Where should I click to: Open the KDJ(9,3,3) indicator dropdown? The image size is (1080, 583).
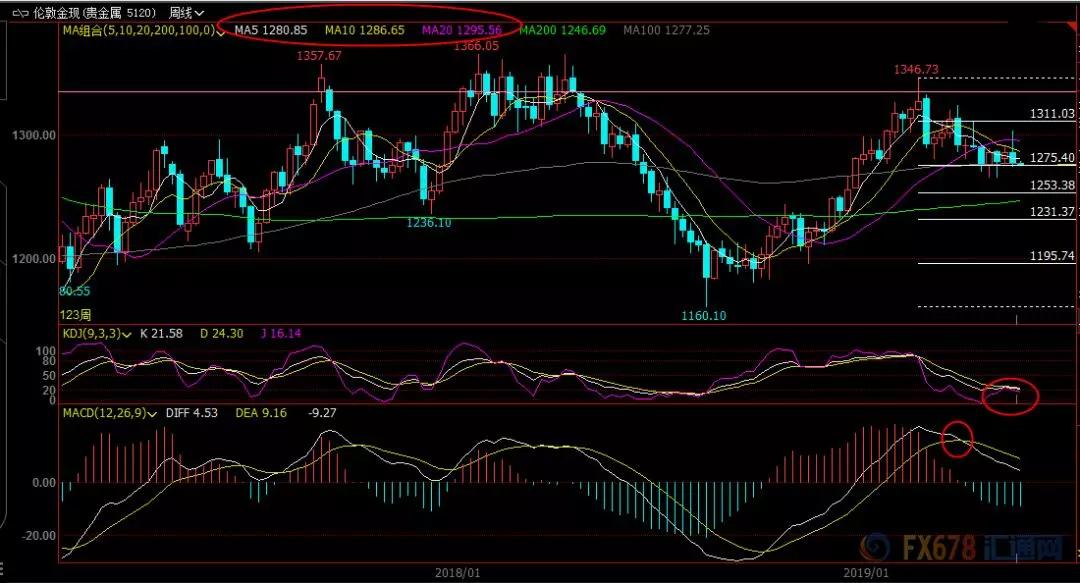click(x=130, y=335)
